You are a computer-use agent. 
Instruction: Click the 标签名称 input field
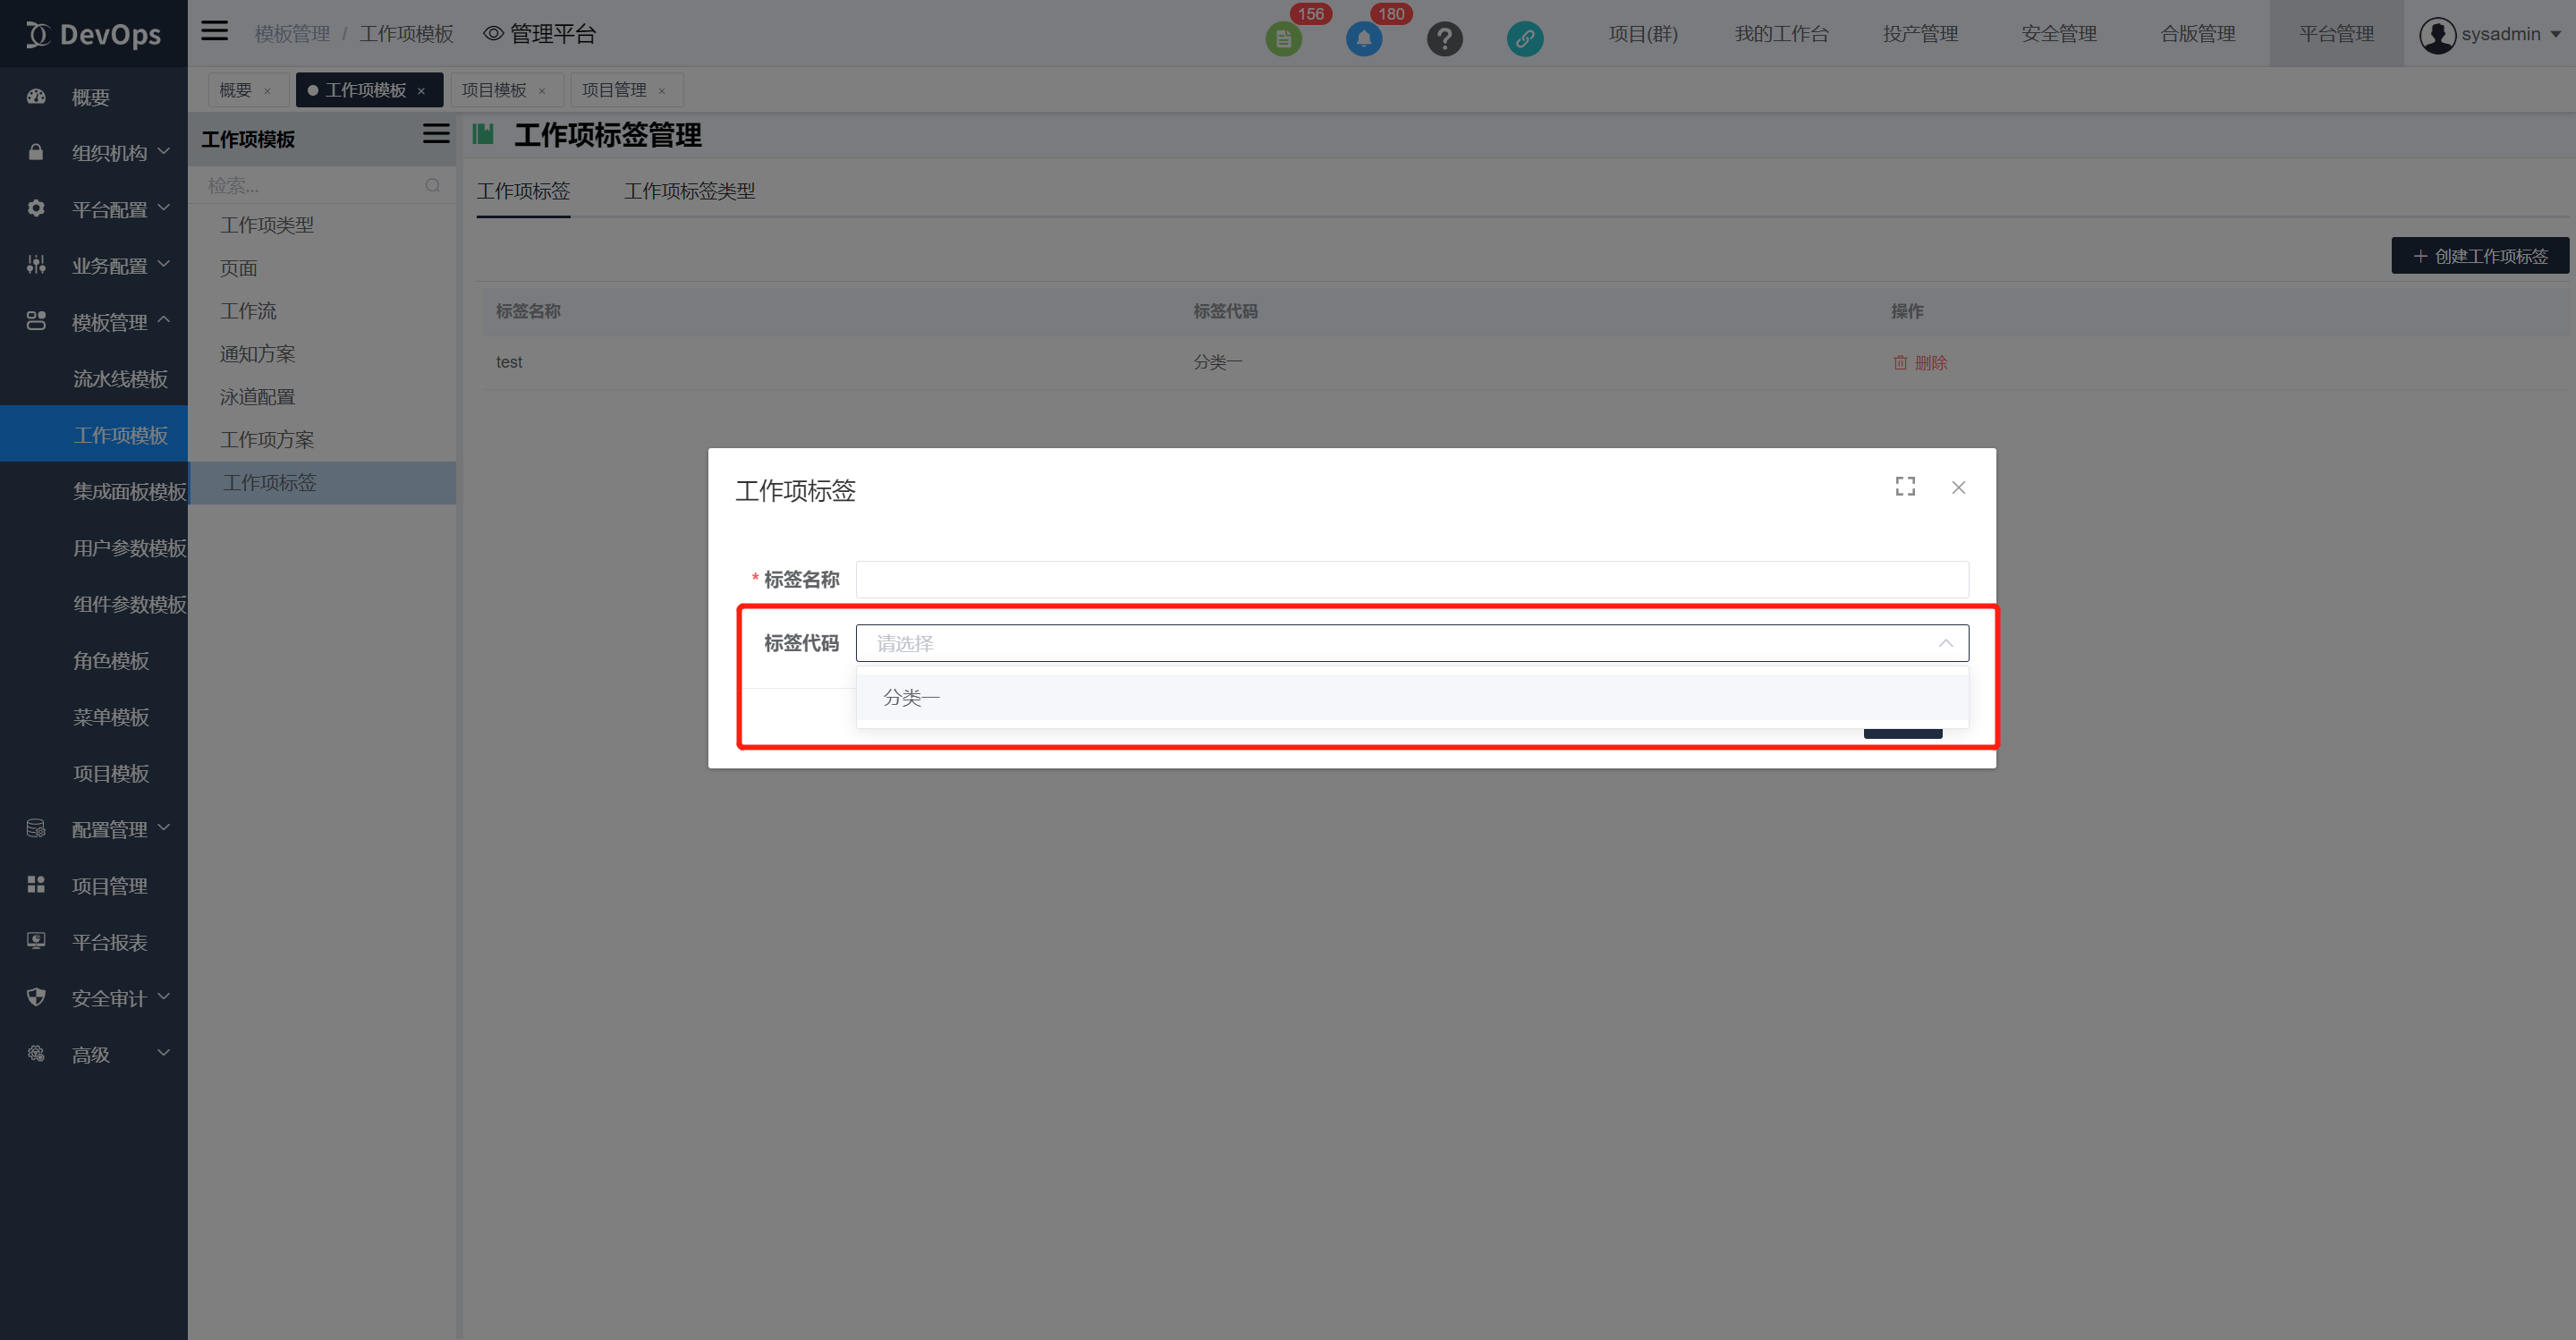pos(1411,580)
